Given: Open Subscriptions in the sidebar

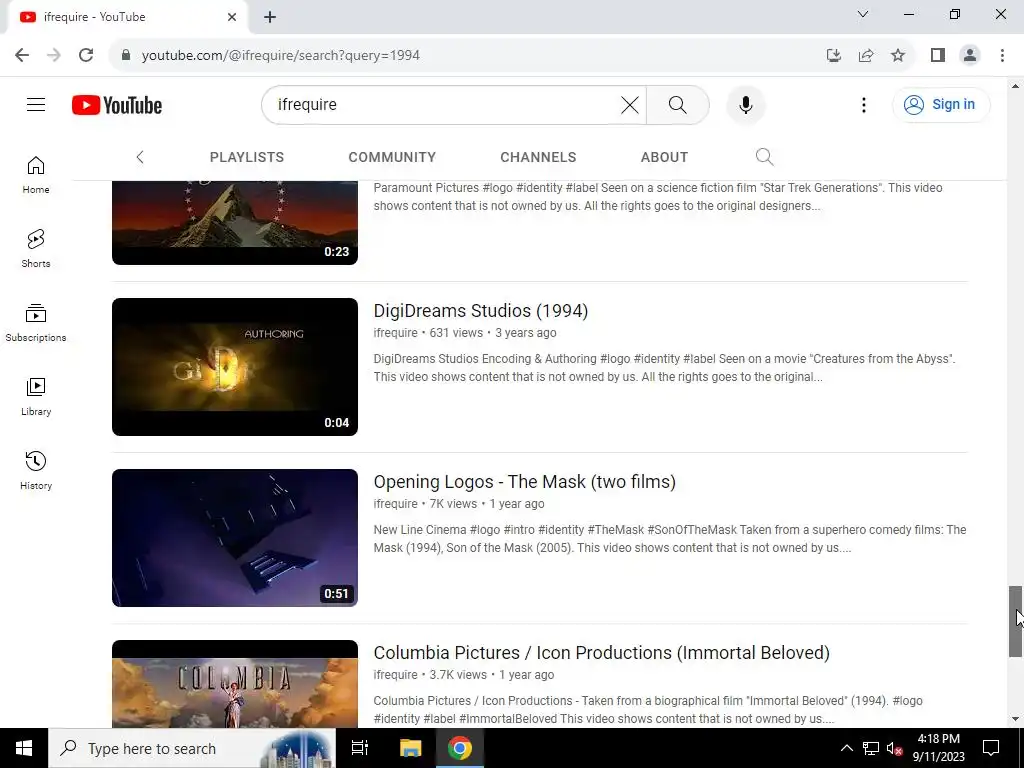Looking at the screenshot, I should pos(36,323).
